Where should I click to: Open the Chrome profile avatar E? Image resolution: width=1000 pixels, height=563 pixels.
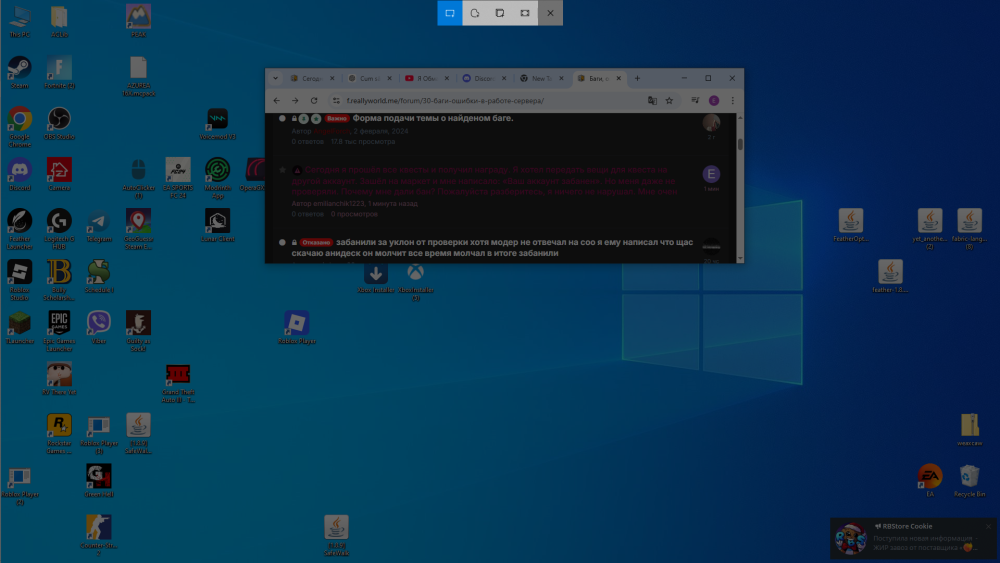tap(714, 101)
